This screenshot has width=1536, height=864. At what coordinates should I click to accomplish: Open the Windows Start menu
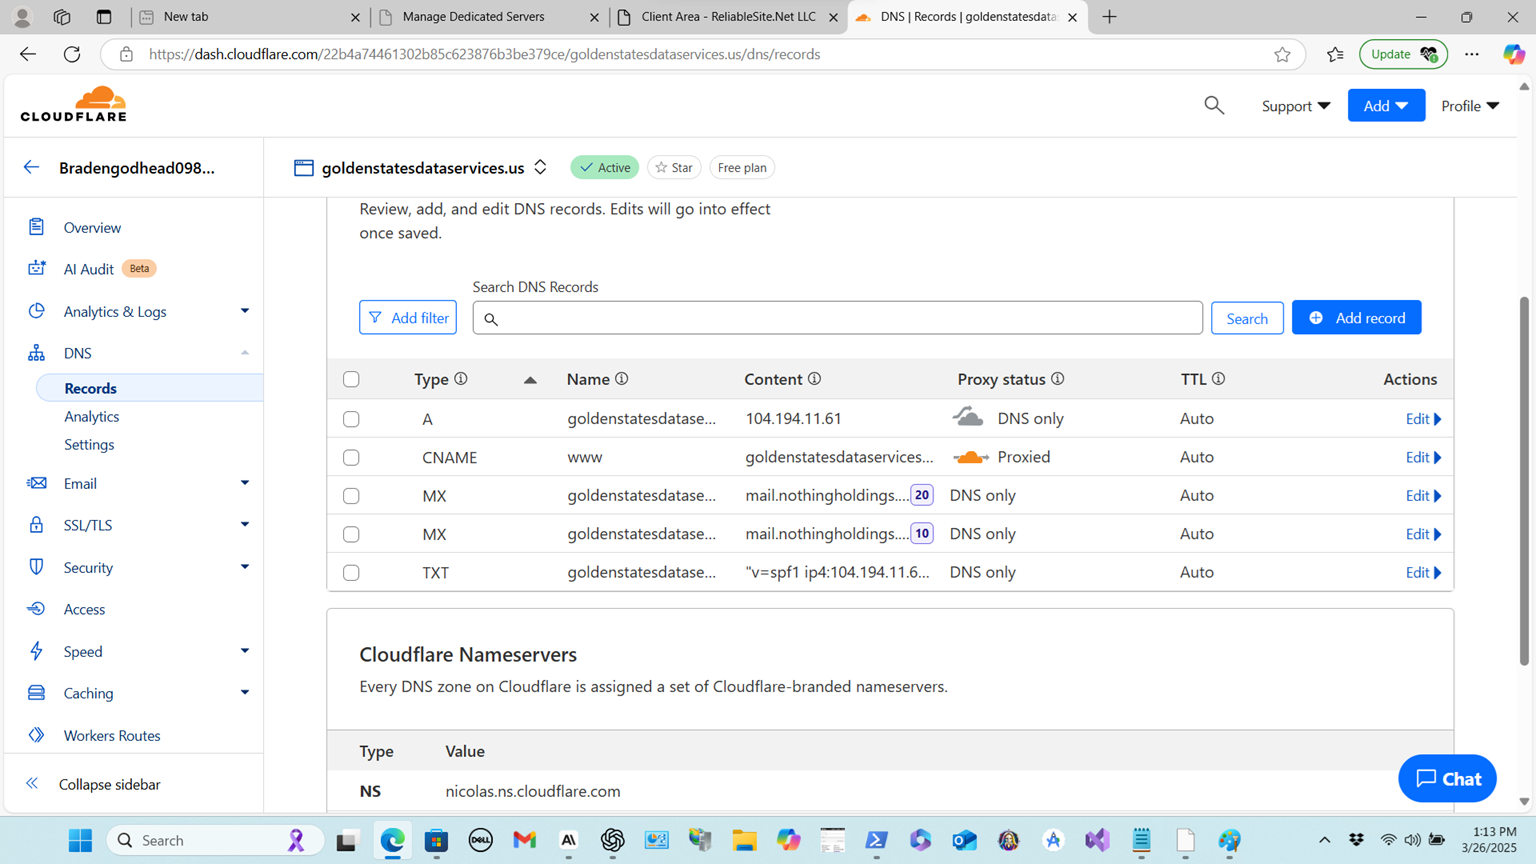(x=81, y=840)
